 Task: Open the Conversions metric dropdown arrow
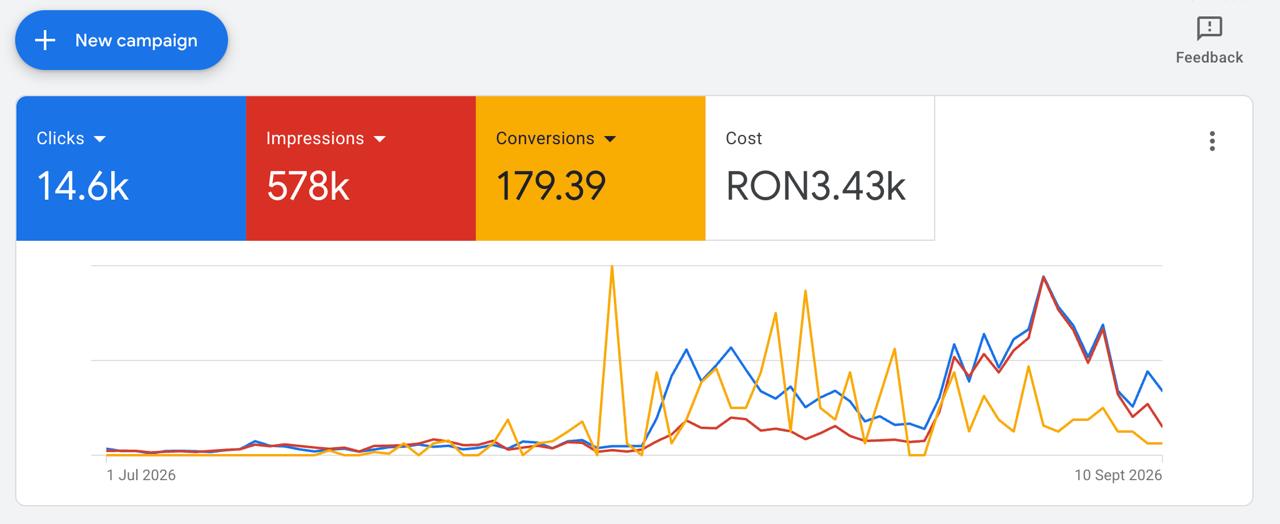(x=610, y=139)
